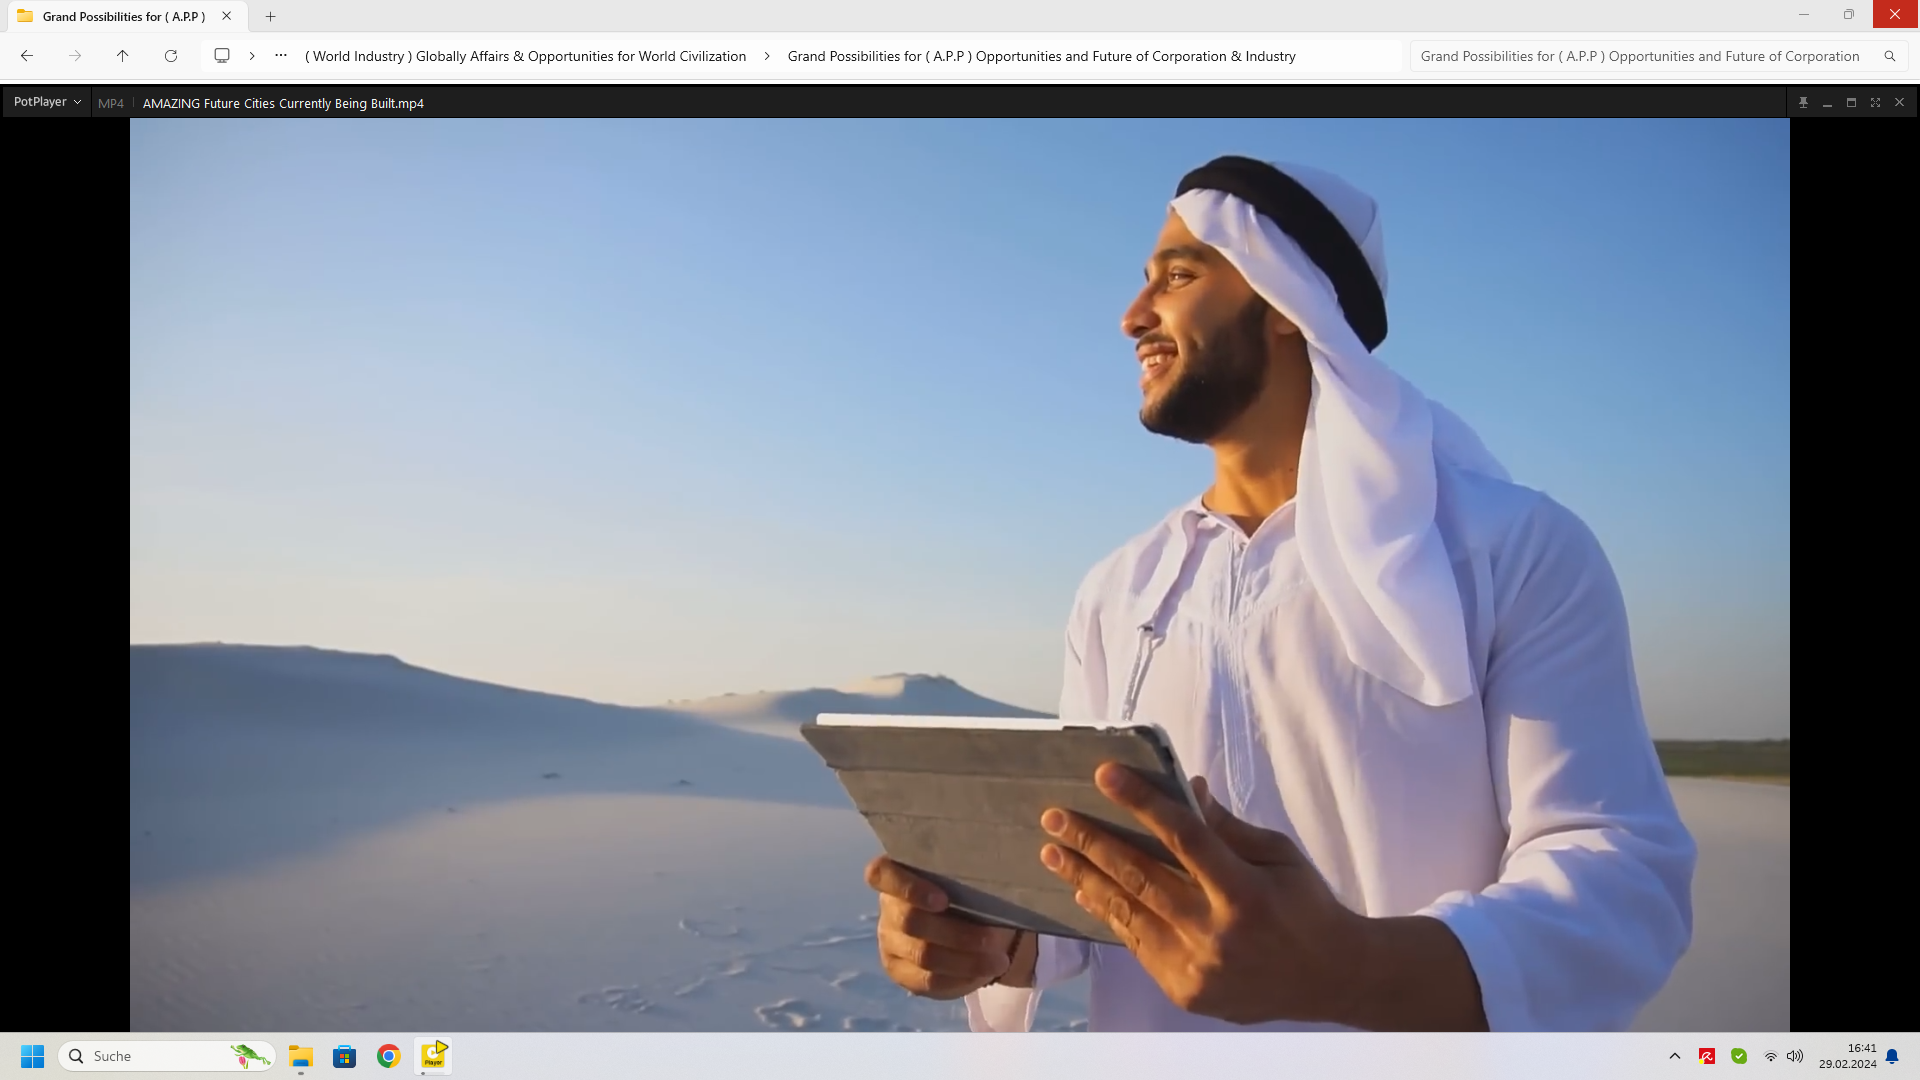This screenshot has height=1080, width=1920.
Task: Switch PotPlayer to fullscreen mode
Action: pos(1875,103)
